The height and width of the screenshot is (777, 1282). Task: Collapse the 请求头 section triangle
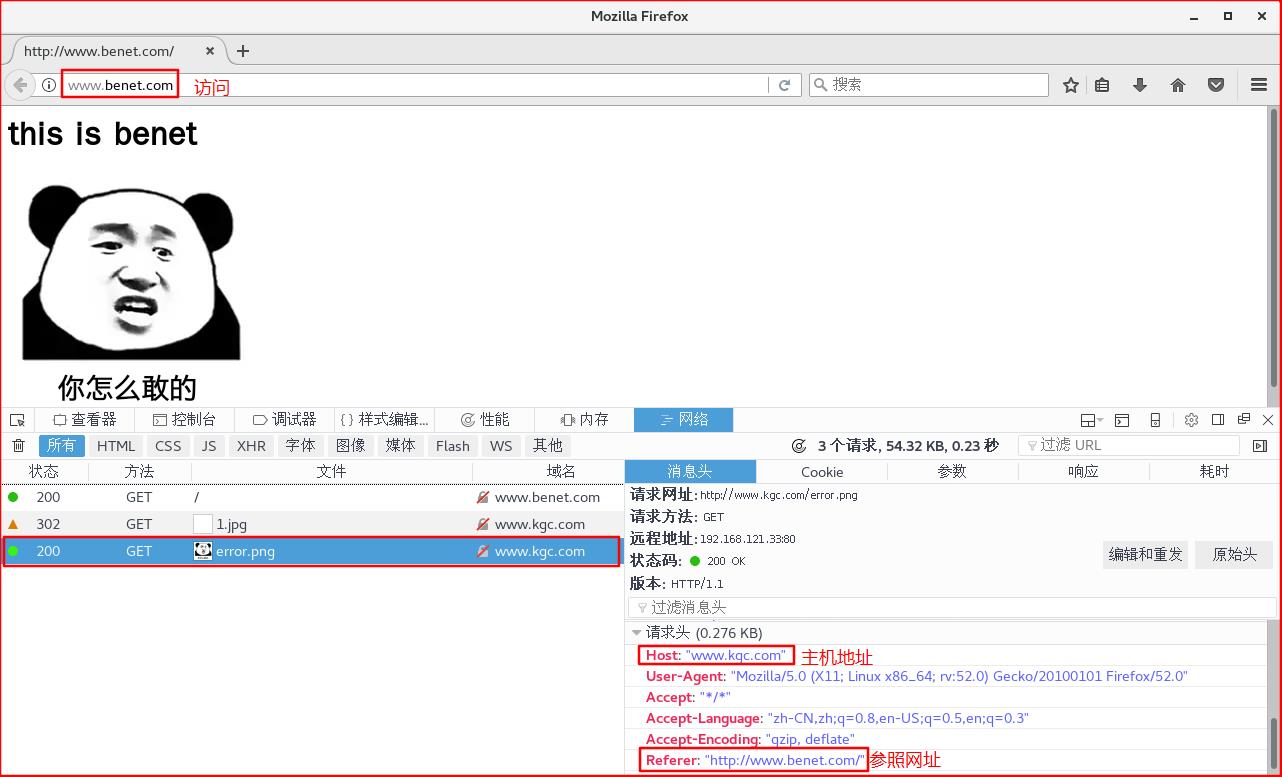tap(636, 633)
